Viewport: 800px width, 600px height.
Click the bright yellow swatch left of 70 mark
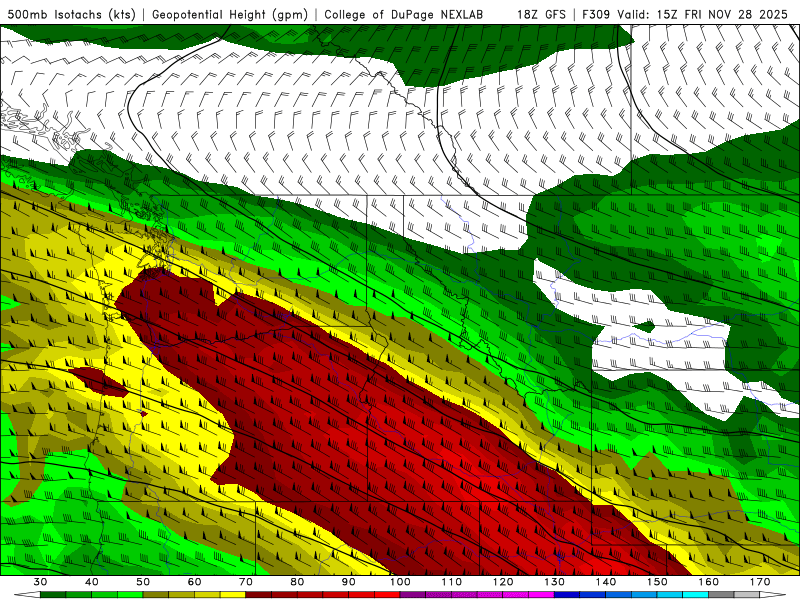[233, 595]
